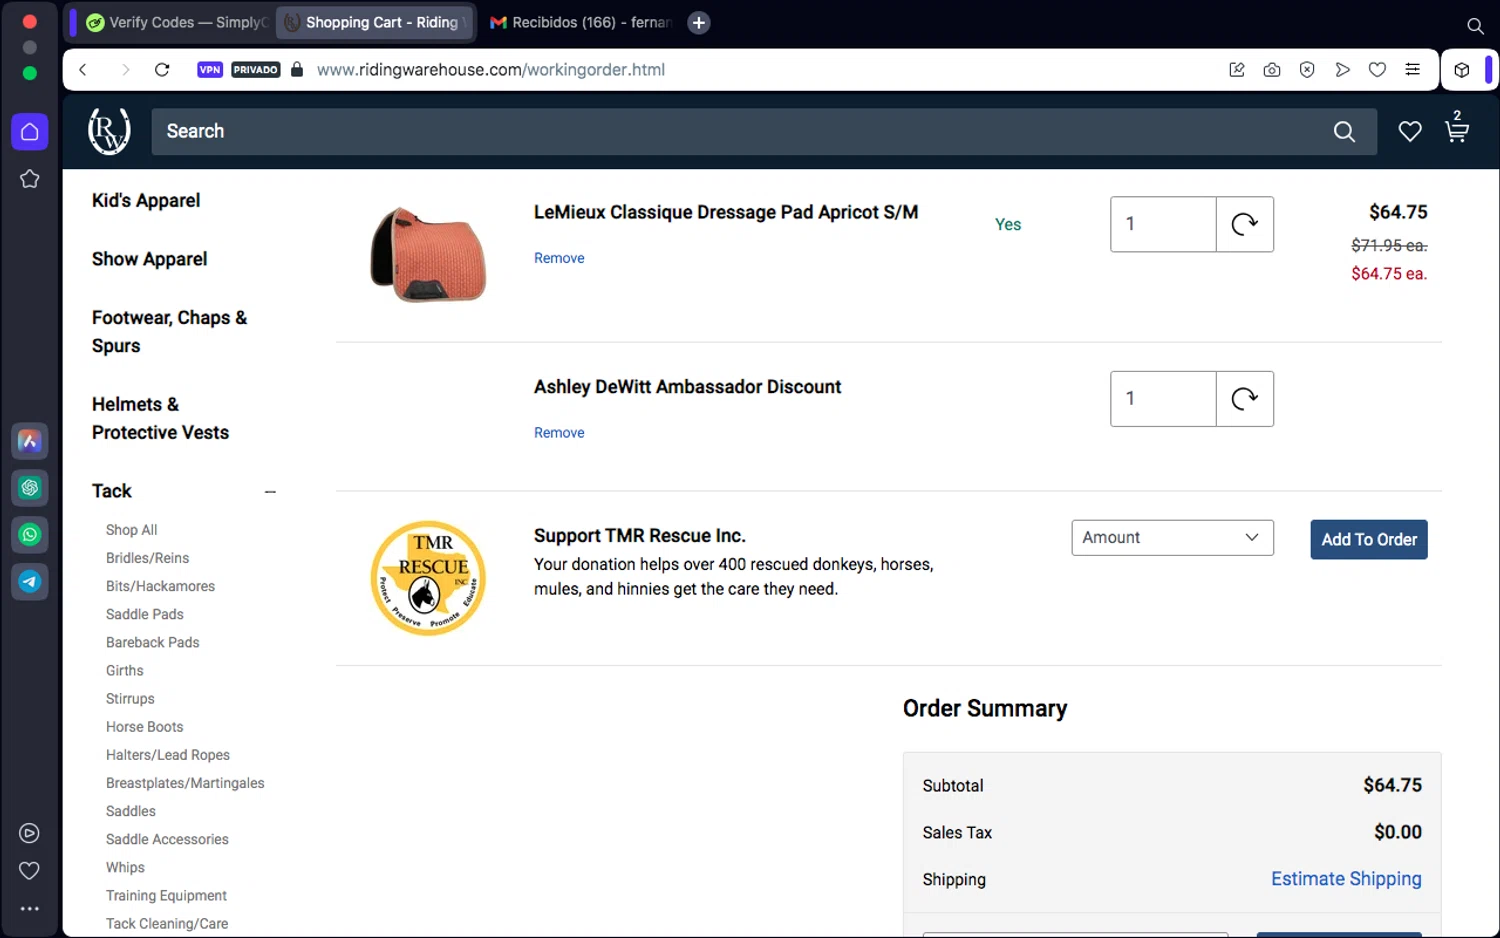
Task: Open Show Apparel category
Action: 149,259
